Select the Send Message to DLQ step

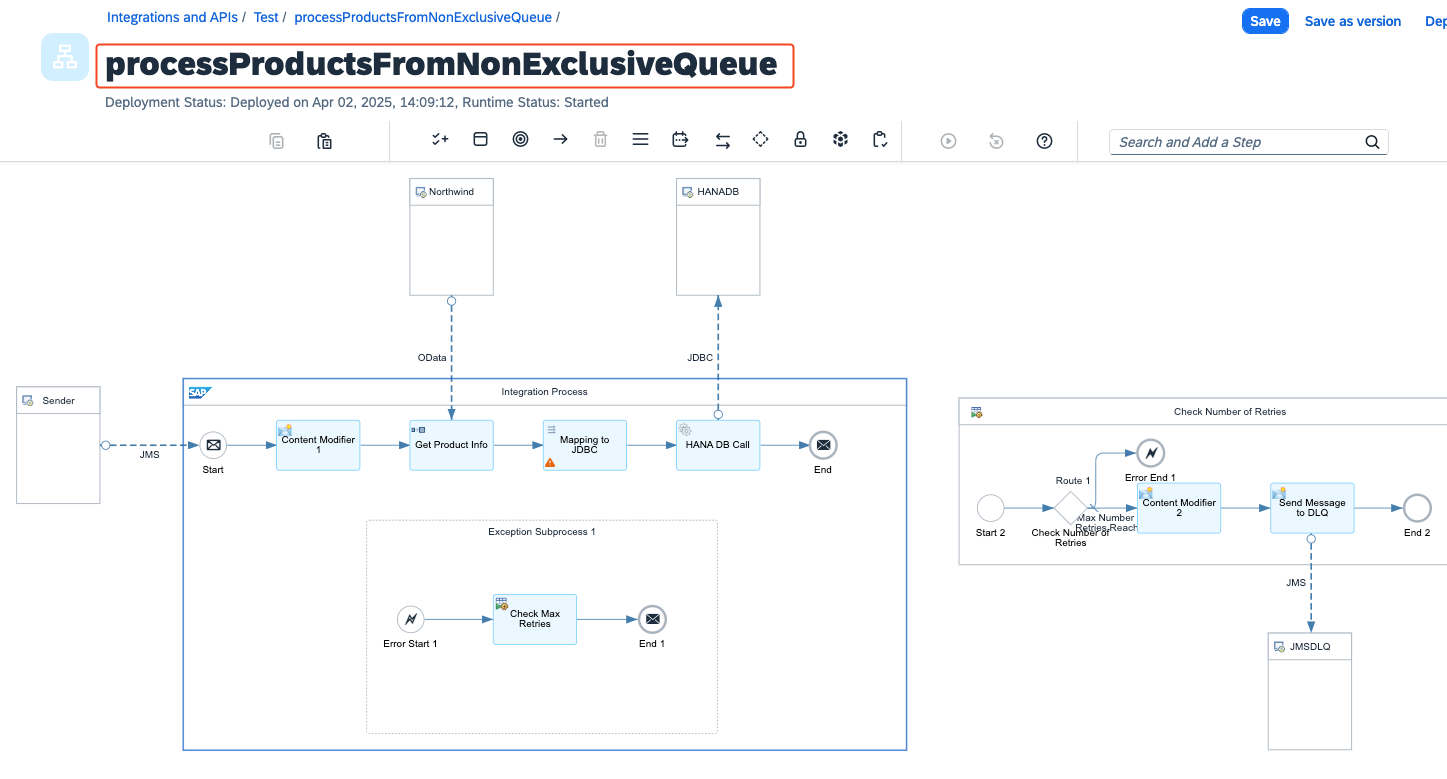point(1312,508)
